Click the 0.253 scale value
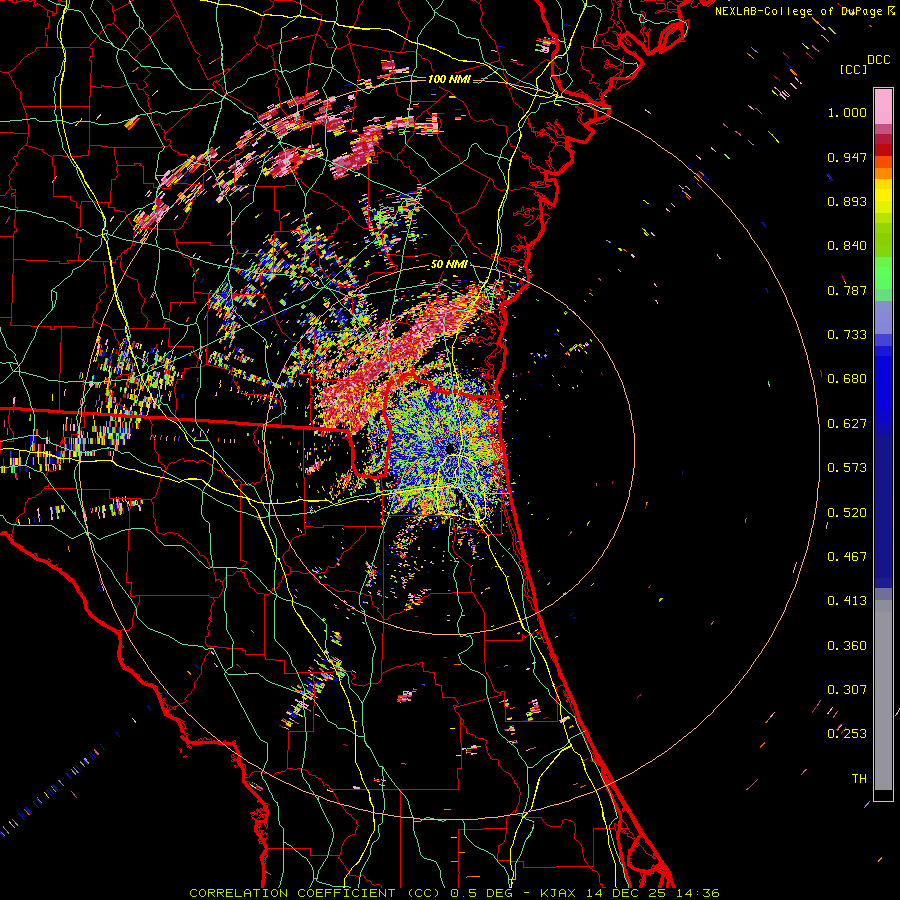This screenshot has width=900, height=900. (x=847, y=734)
